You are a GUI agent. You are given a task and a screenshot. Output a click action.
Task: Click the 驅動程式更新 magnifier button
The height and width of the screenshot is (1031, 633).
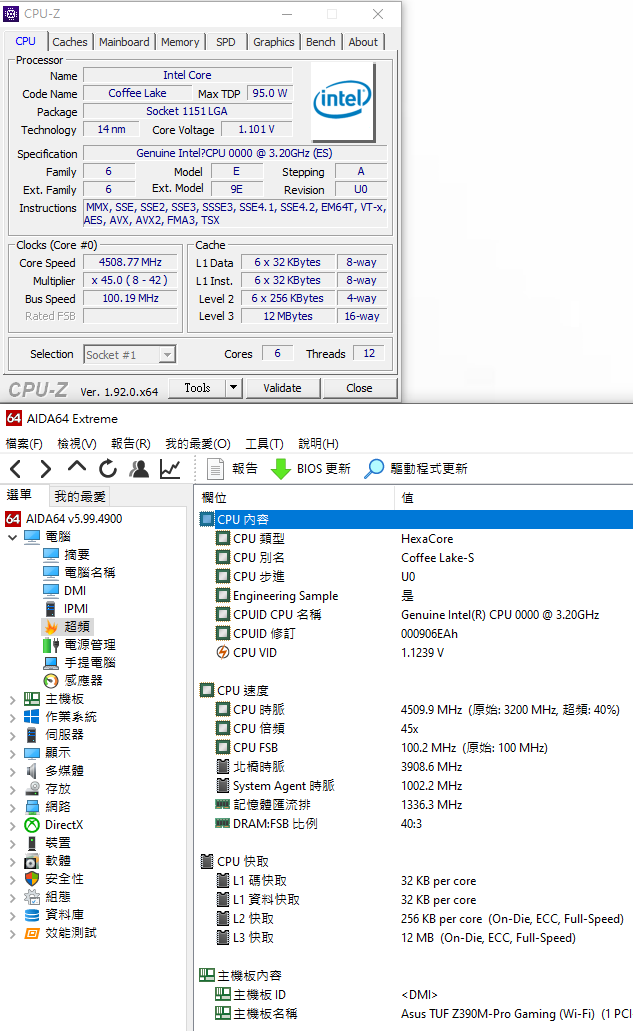tap(416, 469)
